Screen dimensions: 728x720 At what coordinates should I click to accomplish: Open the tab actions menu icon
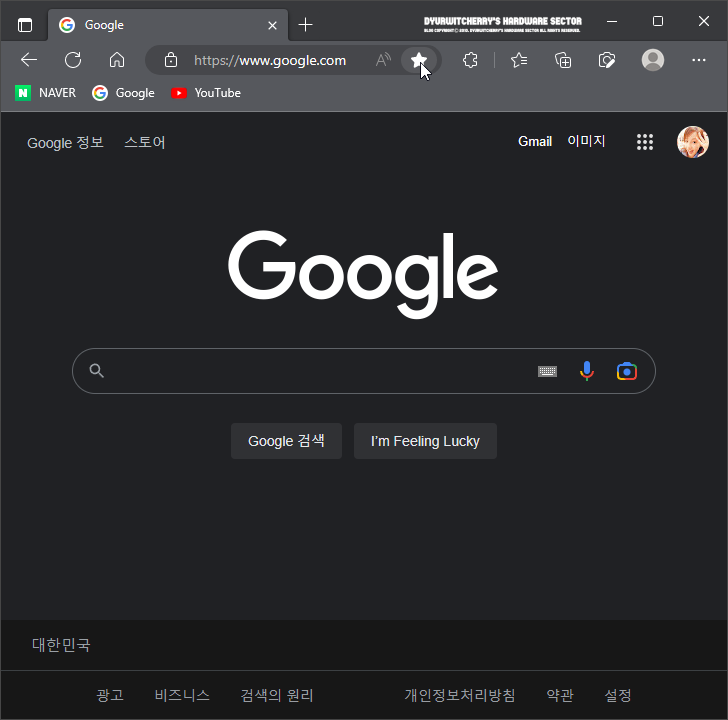(x=25, y=25)
